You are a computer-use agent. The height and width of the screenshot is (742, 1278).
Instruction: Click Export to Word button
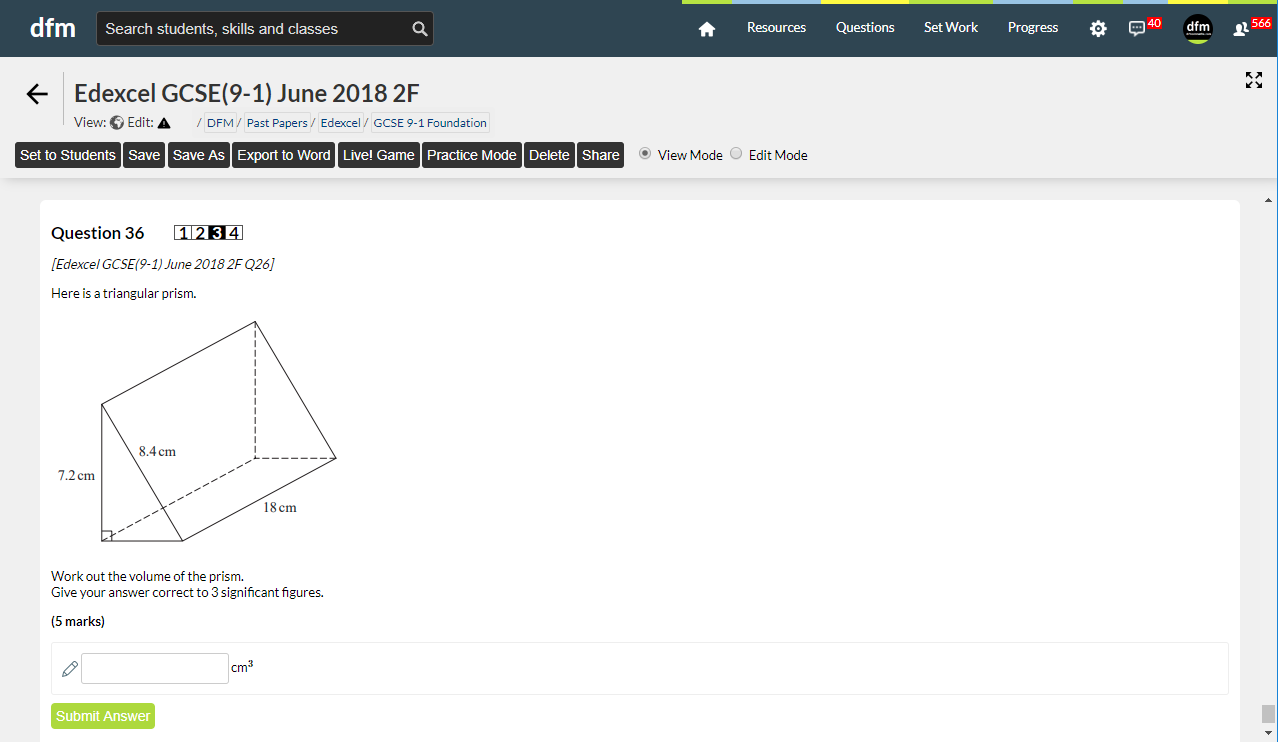click(x=284, y=155)
